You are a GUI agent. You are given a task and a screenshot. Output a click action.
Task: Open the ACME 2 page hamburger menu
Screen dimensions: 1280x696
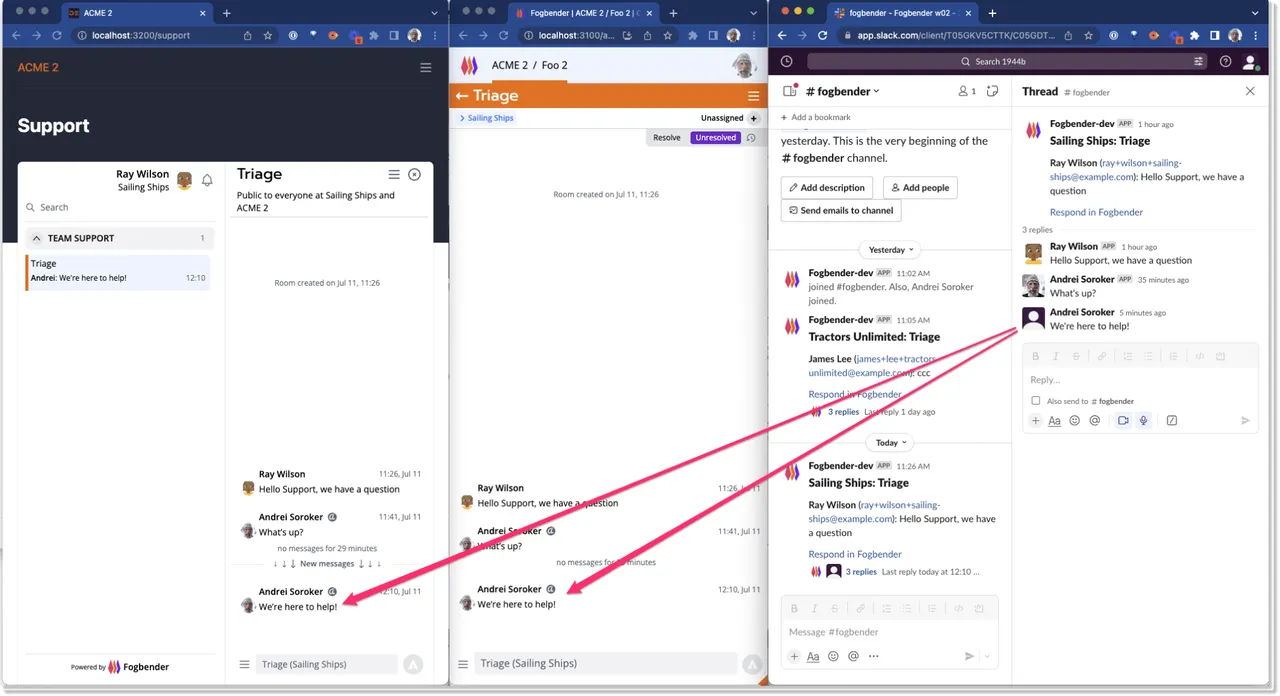426,67
